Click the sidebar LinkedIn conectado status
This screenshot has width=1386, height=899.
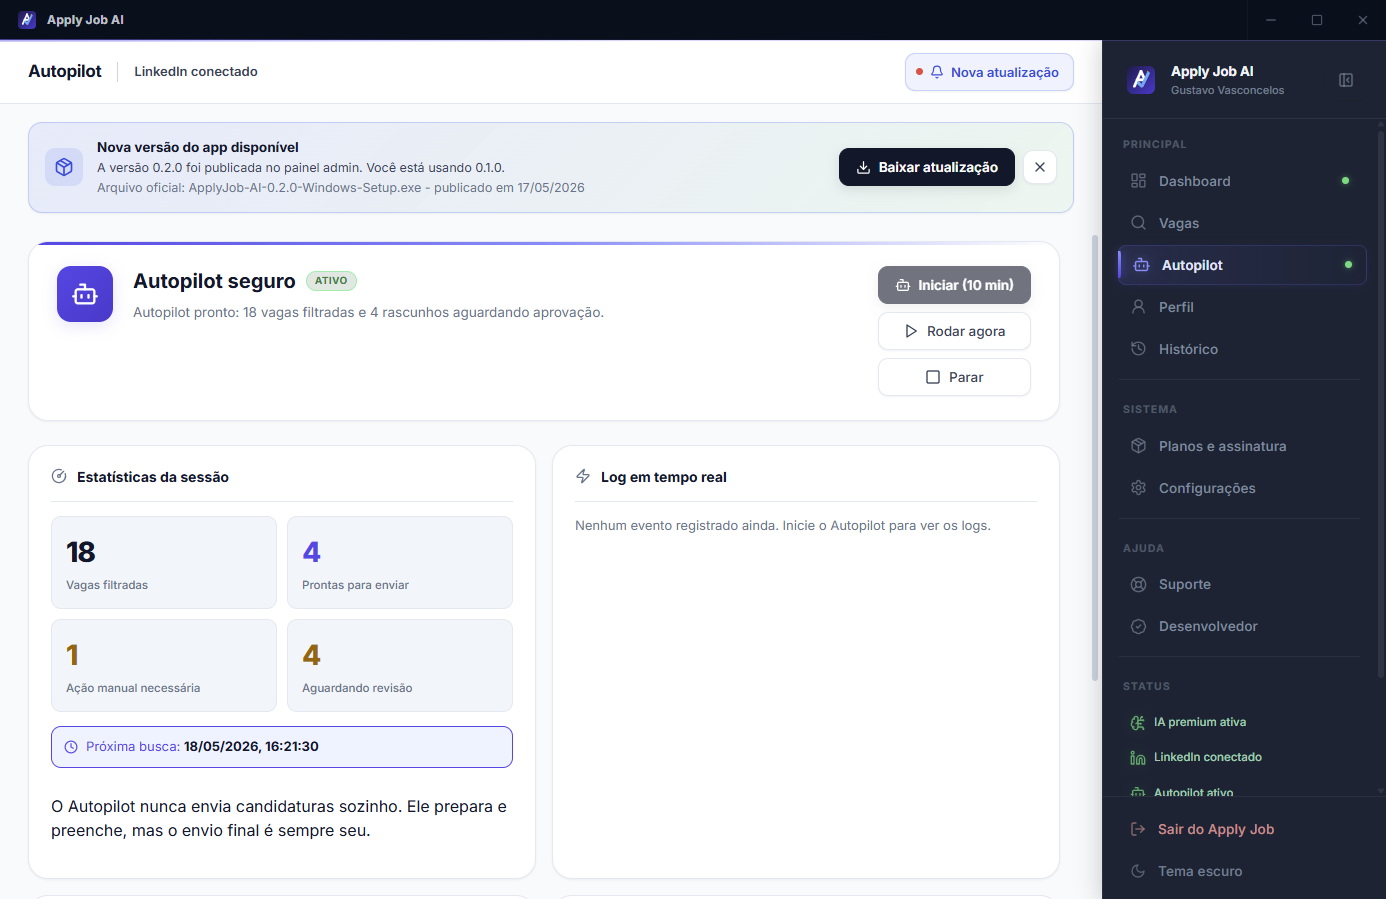(x=1197, y=757)
